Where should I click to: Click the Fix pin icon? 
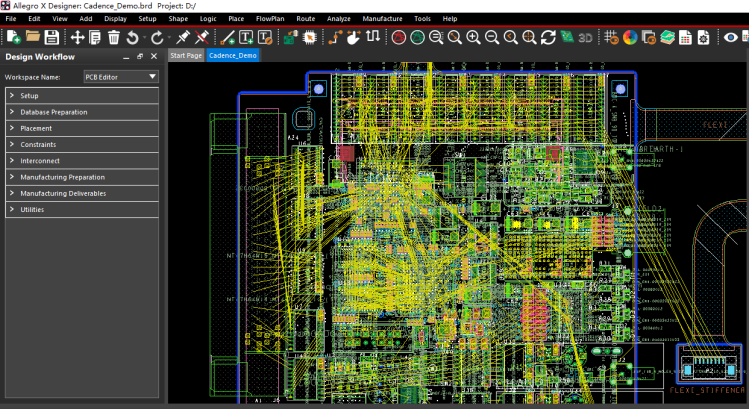click(x=183, y=37)
